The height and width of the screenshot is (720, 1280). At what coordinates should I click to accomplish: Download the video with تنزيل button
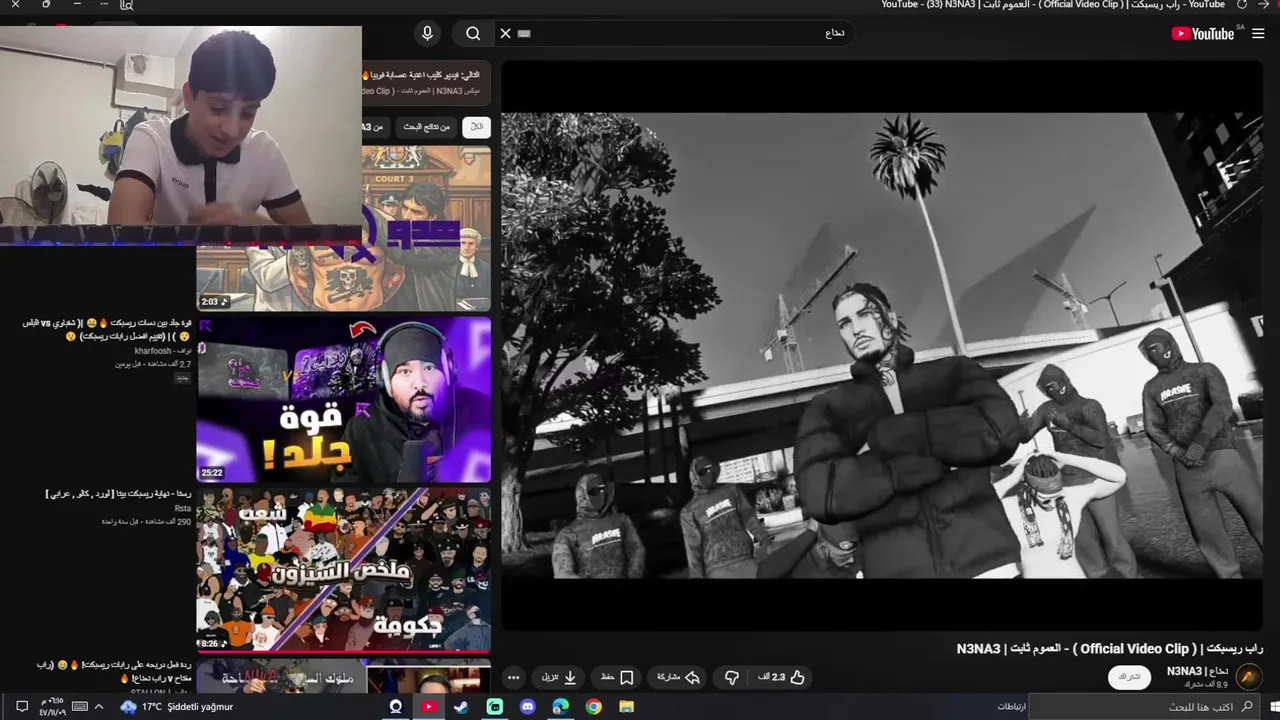click(x=559, y=677)
